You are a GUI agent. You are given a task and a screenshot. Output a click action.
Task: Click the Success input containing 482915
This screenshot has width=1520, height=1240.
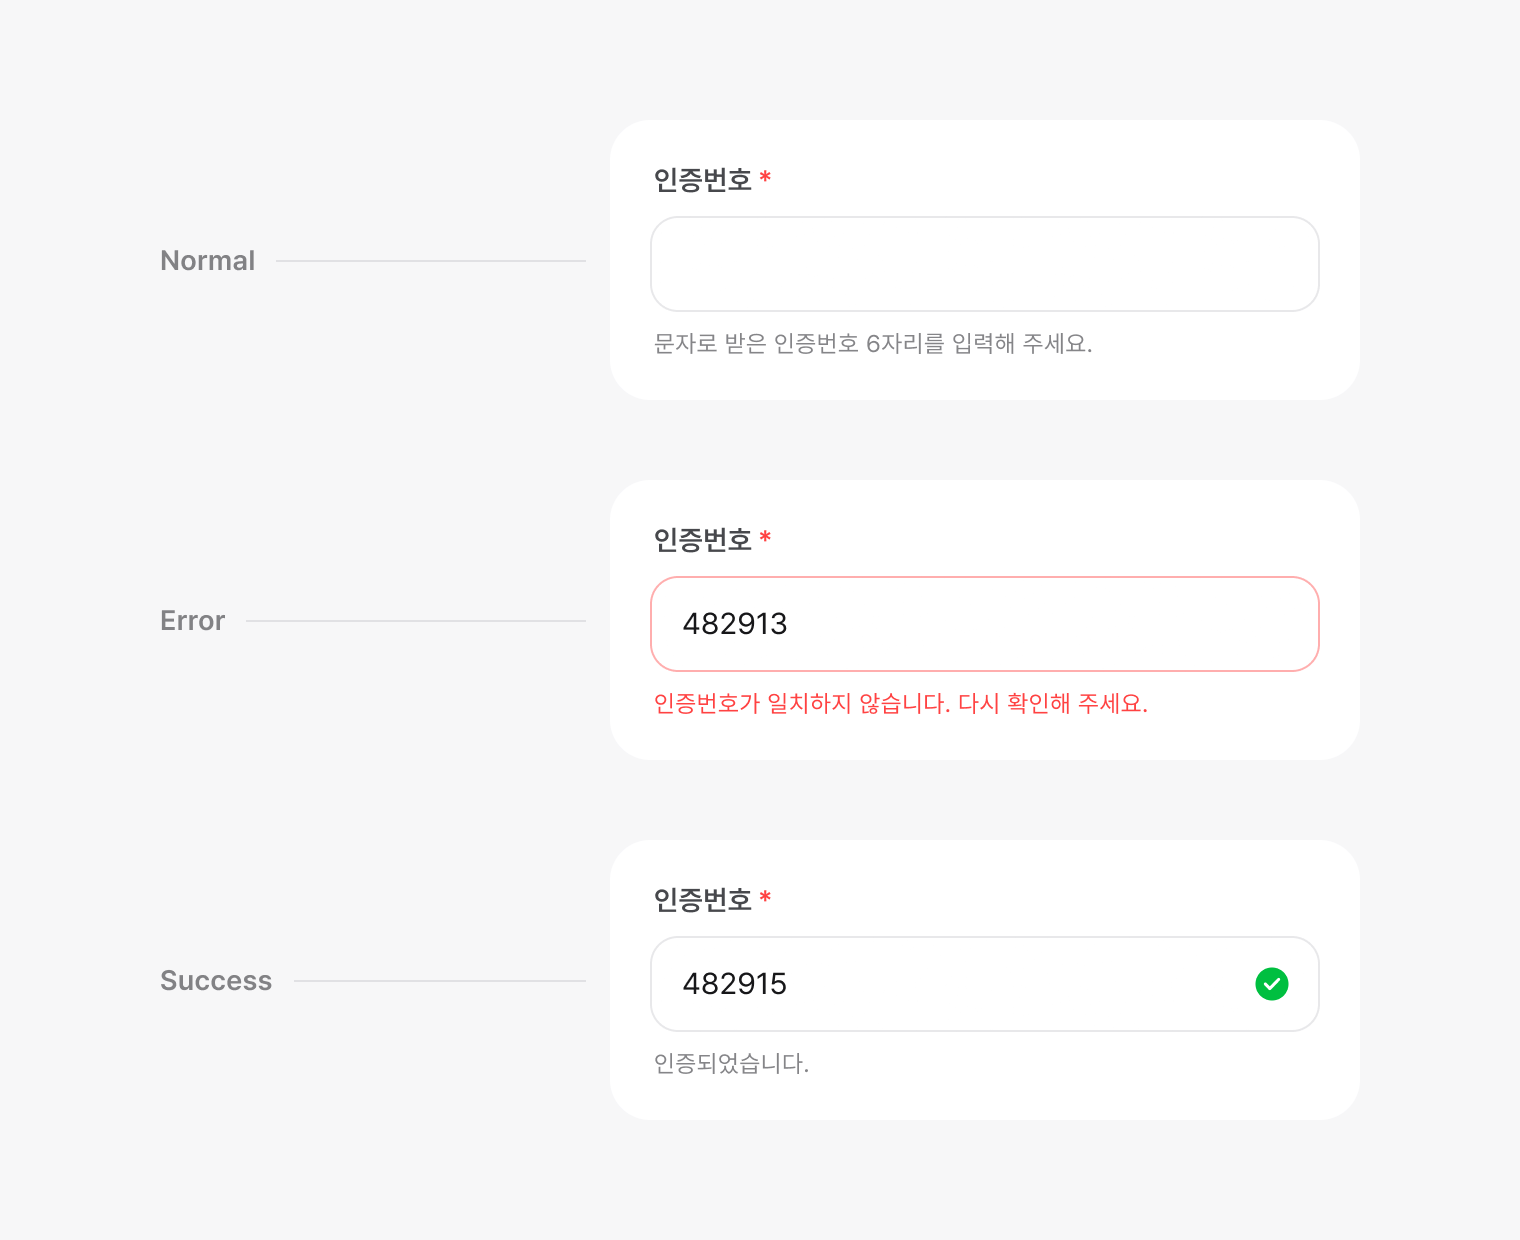click(985, 984)
